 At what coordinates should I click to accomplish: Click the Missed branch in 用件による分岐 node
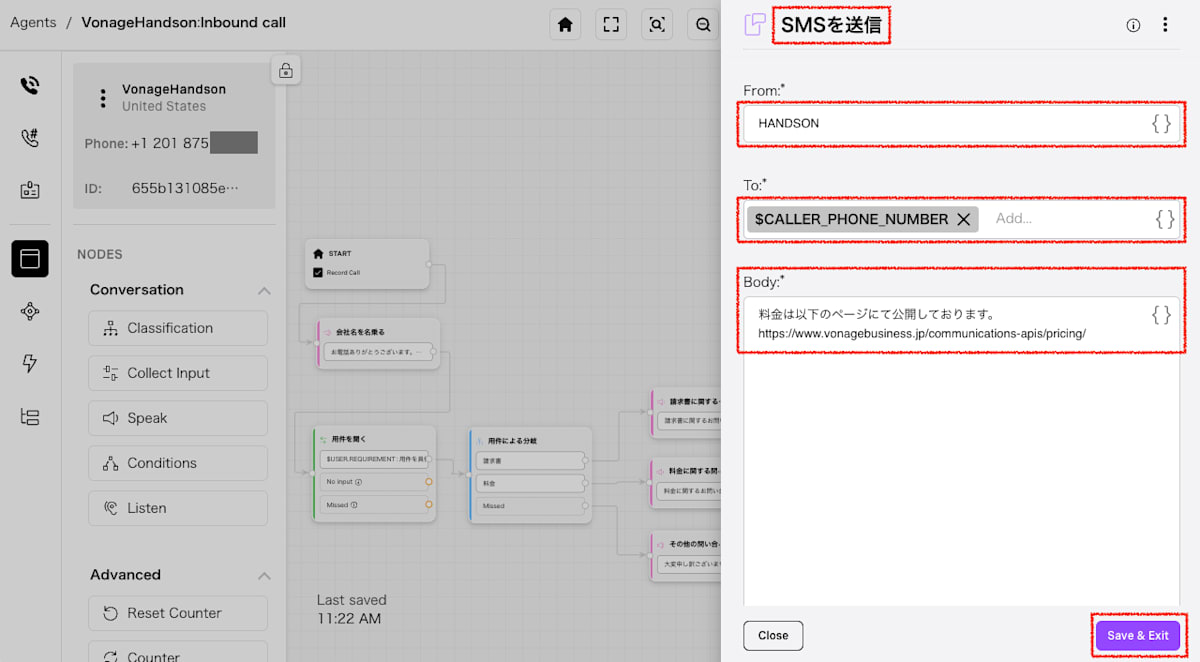(x=530, y=506)
